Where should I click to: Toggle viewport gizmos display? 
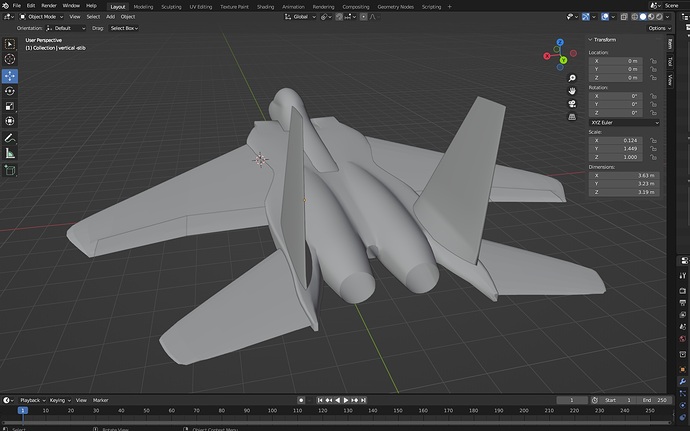[586, 17]
